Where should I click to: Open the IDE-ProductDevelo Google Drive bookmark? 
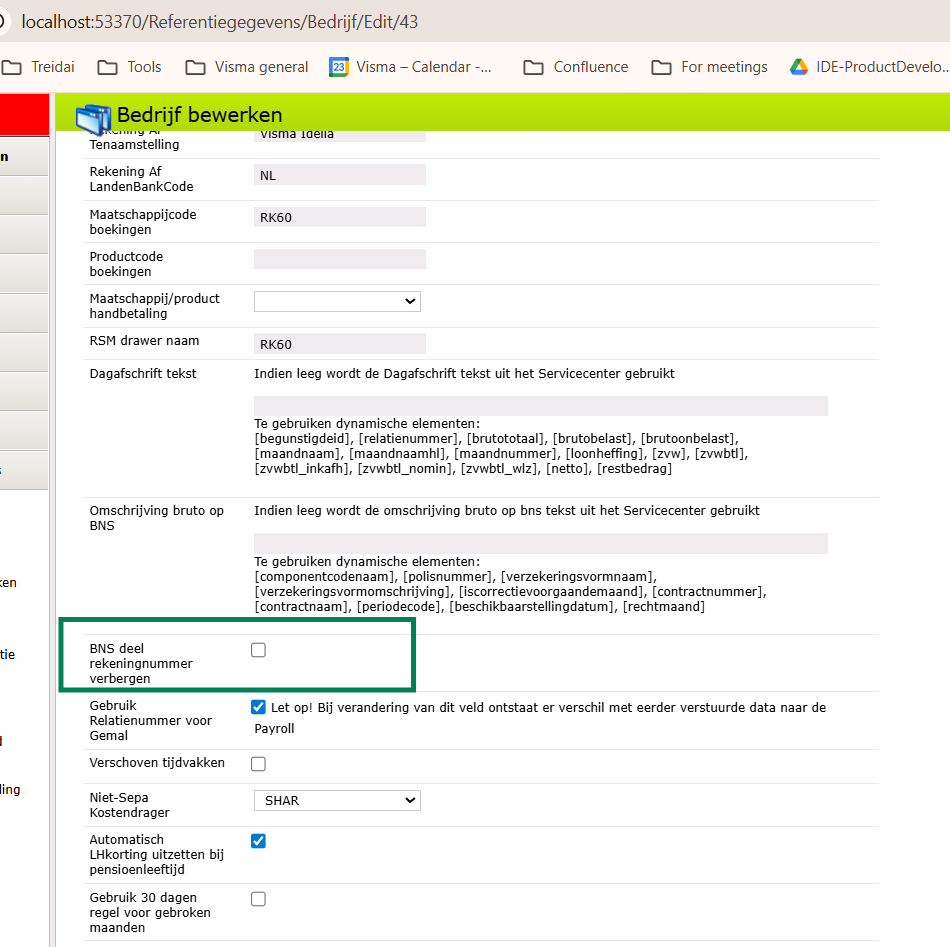[869, 67]
